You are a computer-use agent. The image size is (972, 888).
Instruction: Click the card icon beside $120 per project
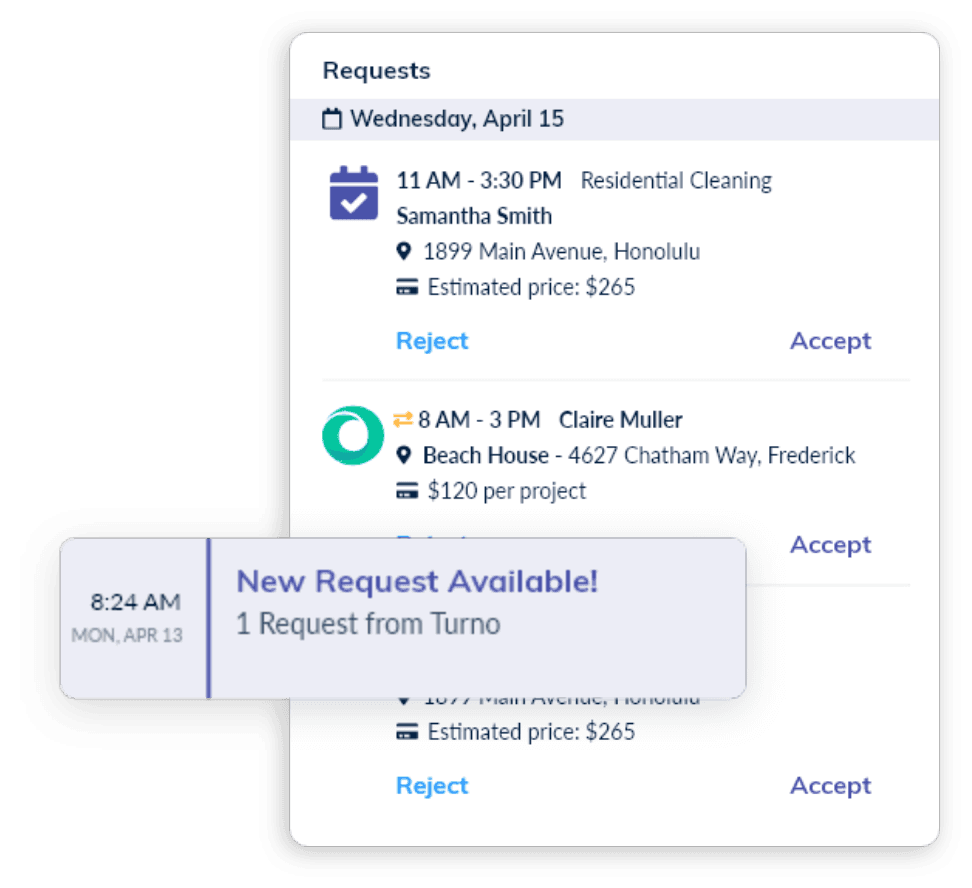407,492
